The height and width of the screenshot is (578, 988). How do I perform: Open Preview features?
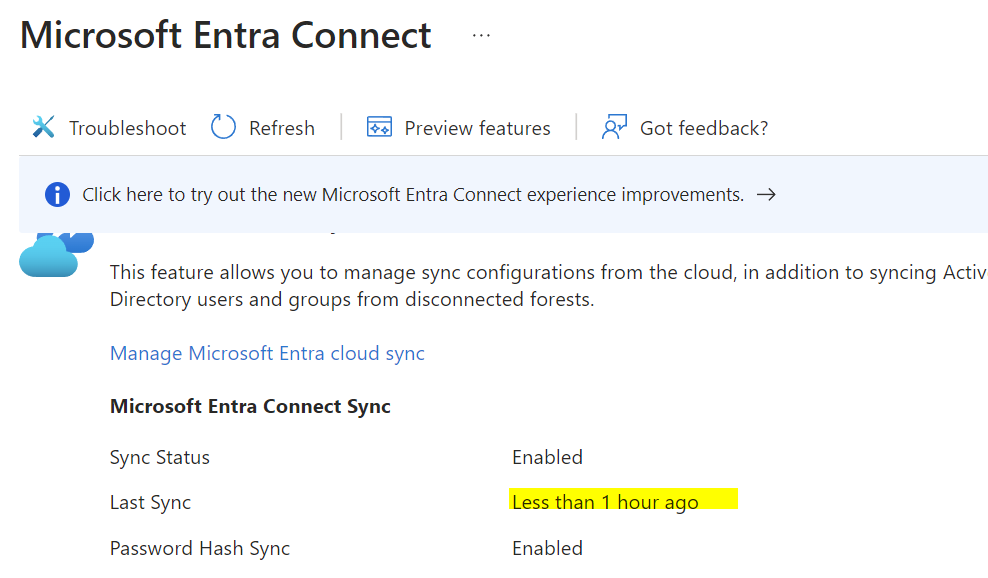pyautogui.click(x=477, y=128)
